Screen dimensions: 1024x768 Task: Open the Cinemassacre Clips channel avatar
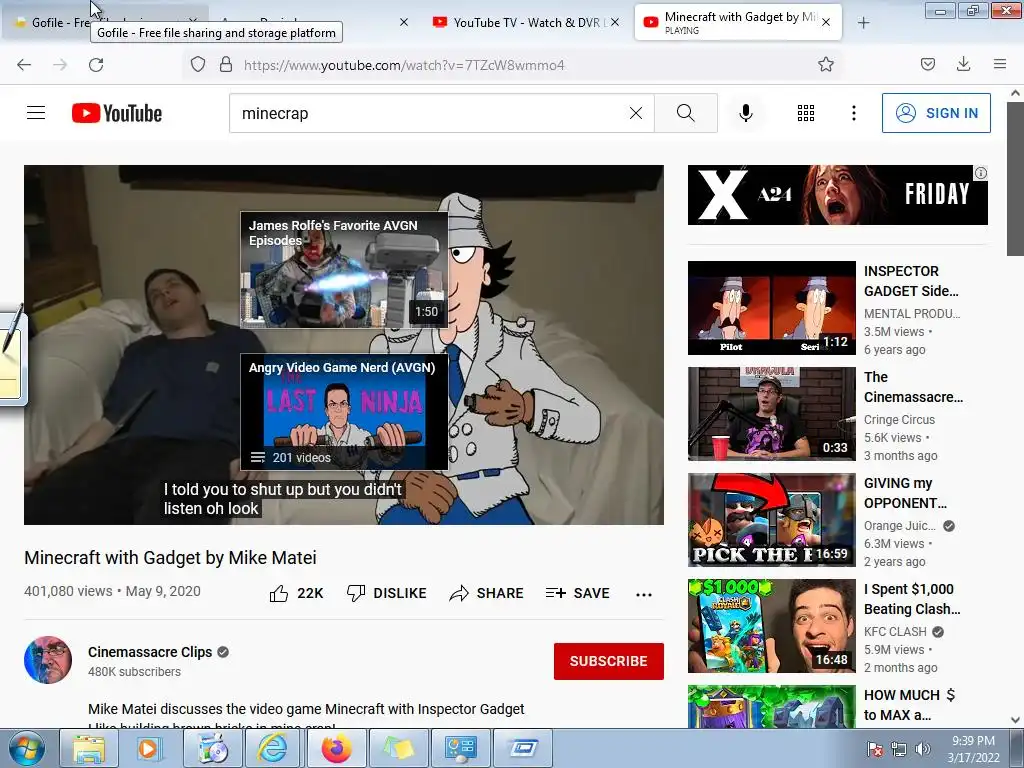click(x=48, y=660)
